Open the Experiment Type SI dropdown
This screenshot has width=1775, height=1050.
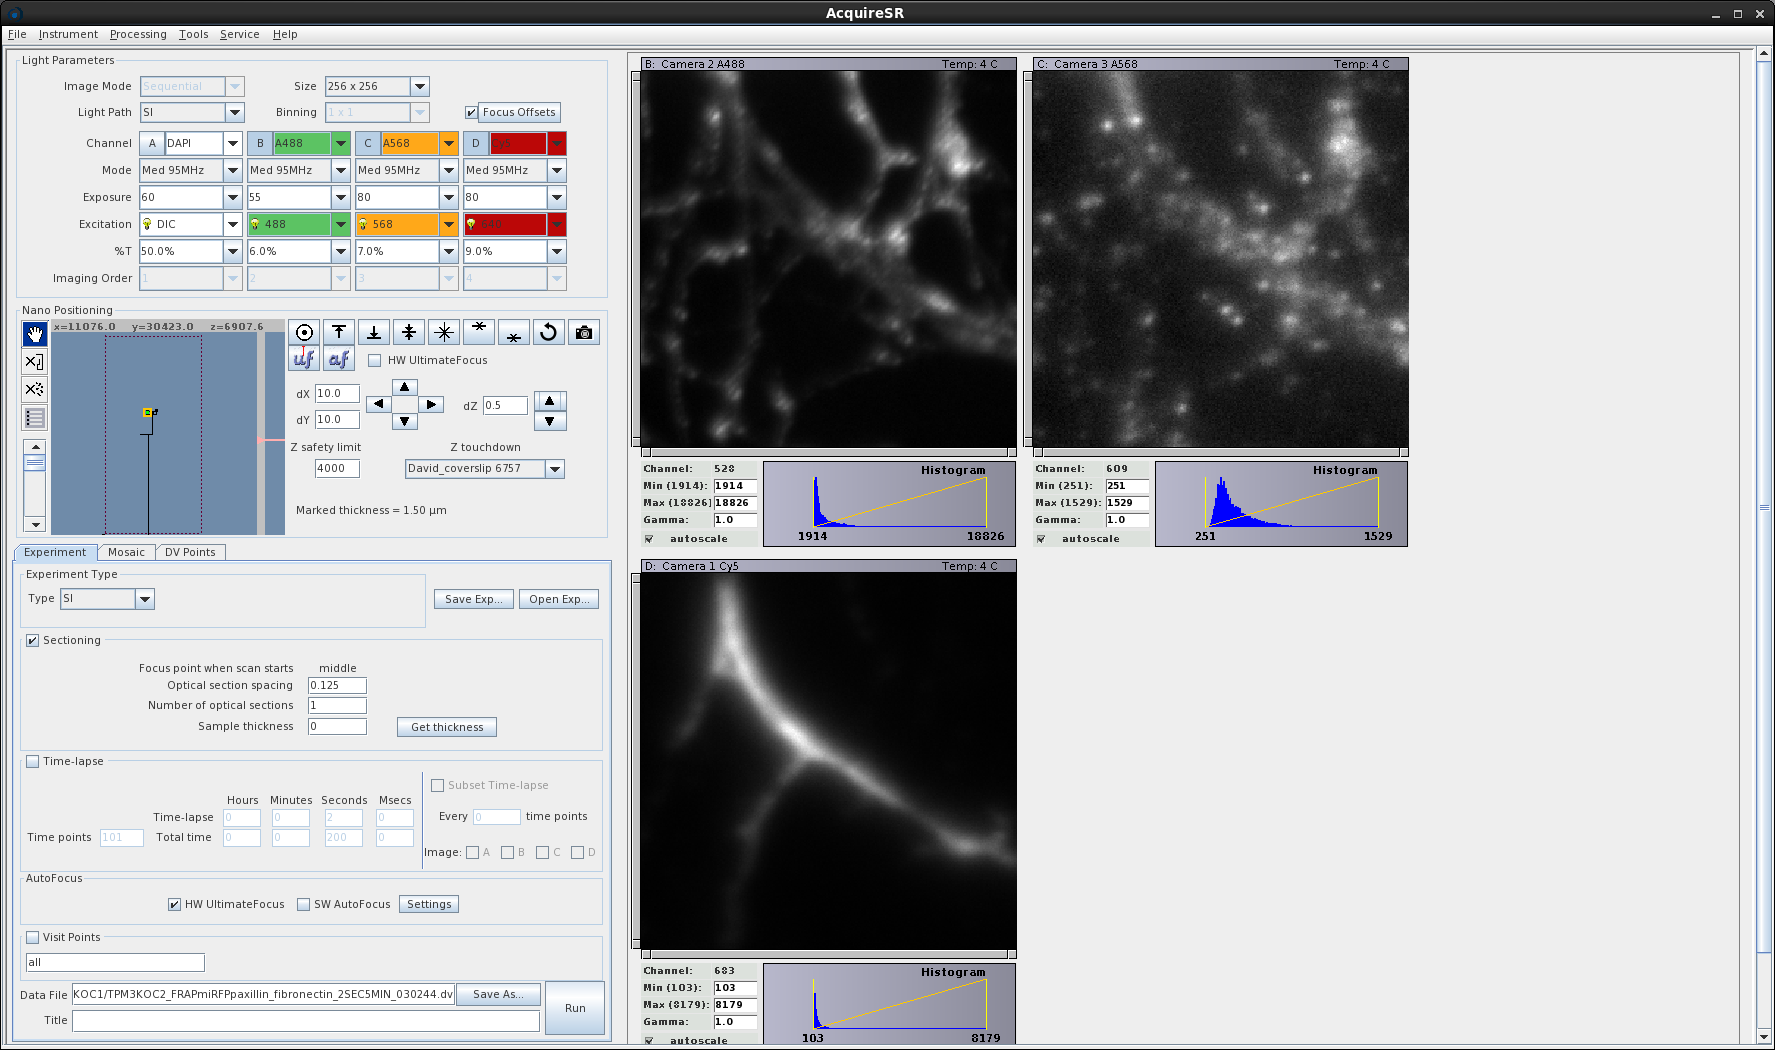click(145, 599)
